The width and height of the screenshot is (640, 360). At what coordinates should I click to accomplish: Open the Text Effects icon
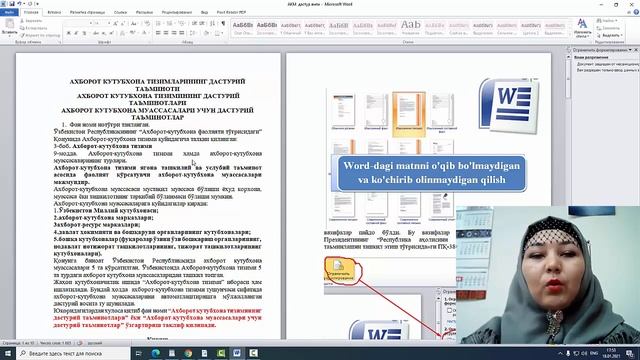tap(122, 33)
